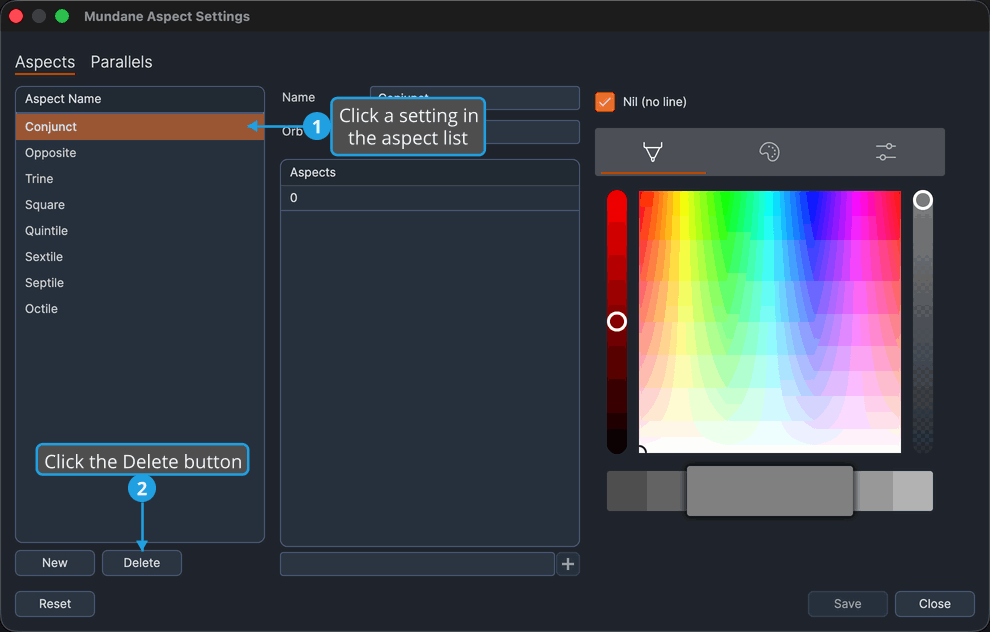This screenshot has width=990, height=632.
Task: Select the darkest gray swatch
Action: pos(626,491)
